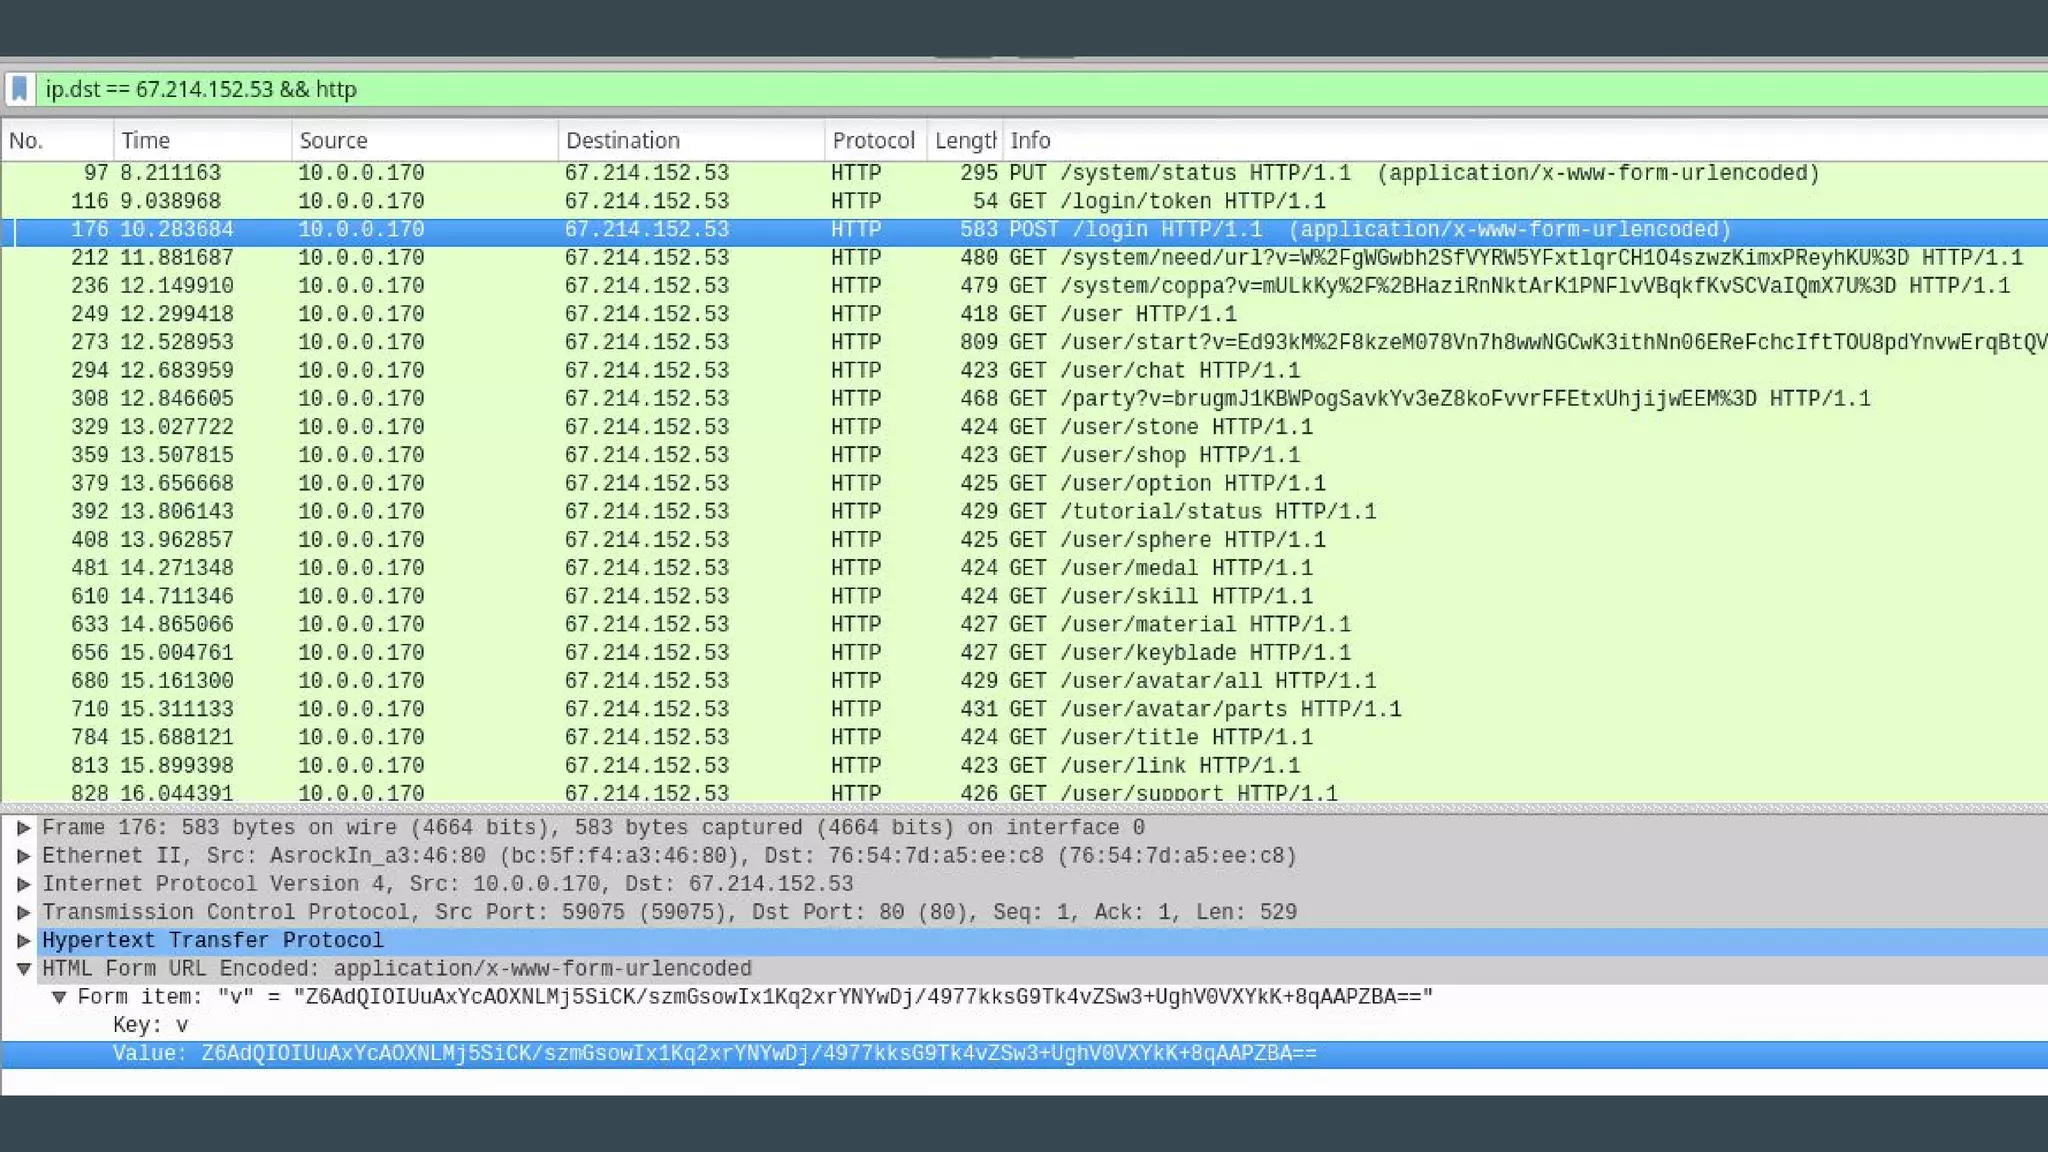Expand Hypertext Transfer Protocol section

(x=23, y=940)
